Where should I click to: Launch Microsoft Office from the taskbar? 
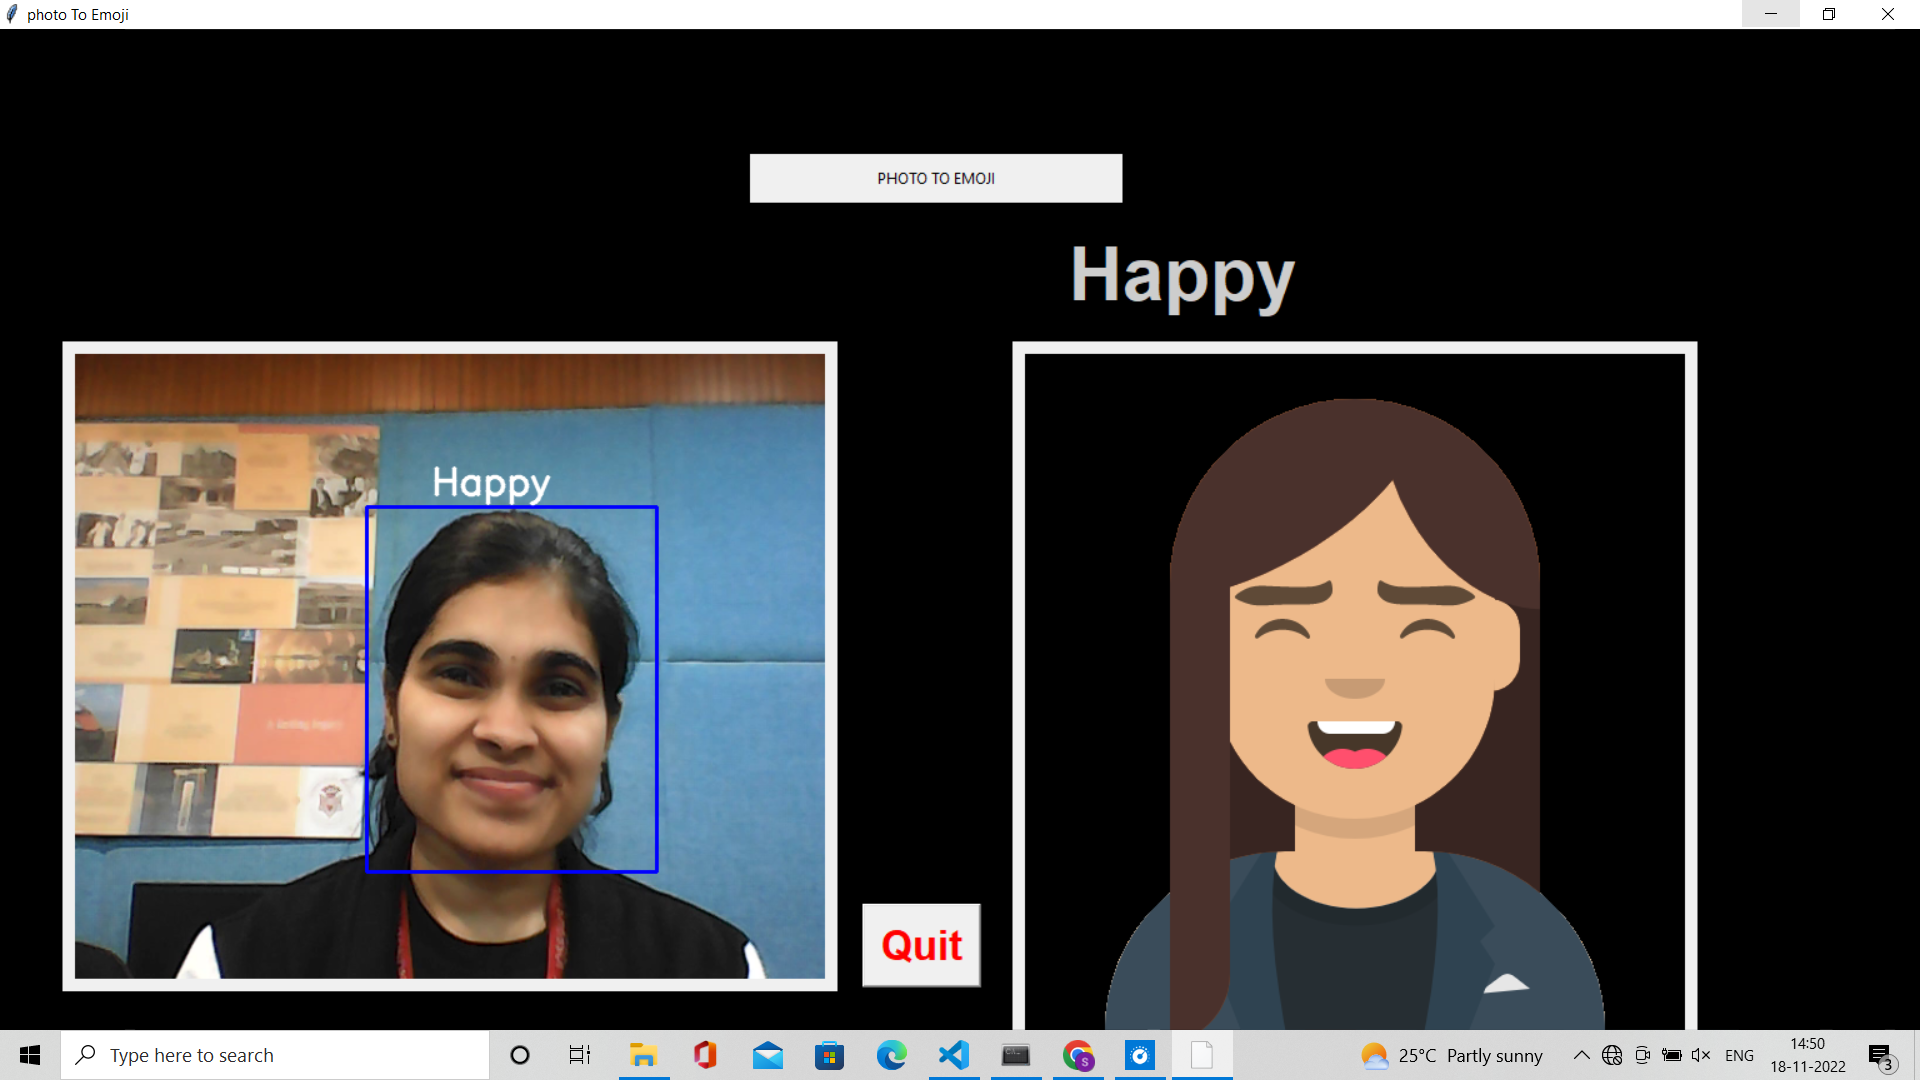tap(705, 1054)
